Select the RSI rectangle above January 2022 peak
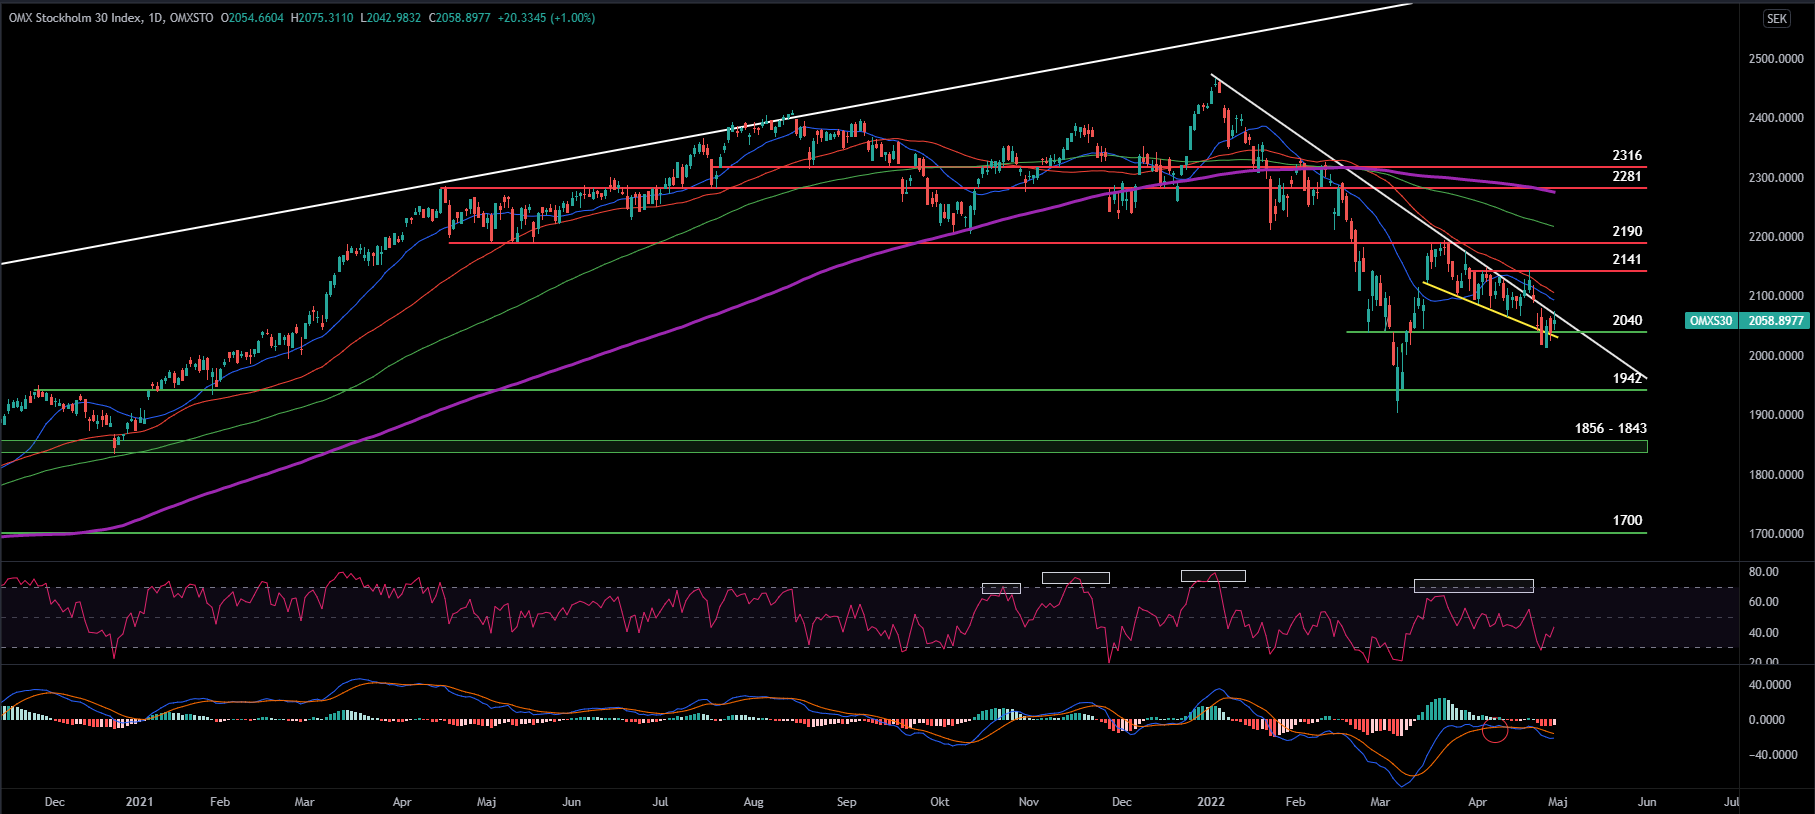The height and width of the screenshot is (814, 1815). coord(1213,576)
